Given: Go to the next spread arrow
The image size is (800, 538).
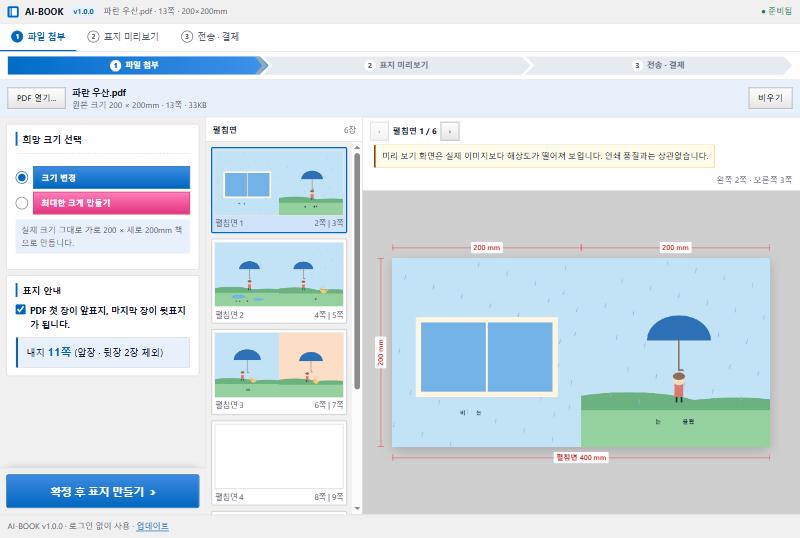Looking at the screenshot, I should [x=449, y=132].
